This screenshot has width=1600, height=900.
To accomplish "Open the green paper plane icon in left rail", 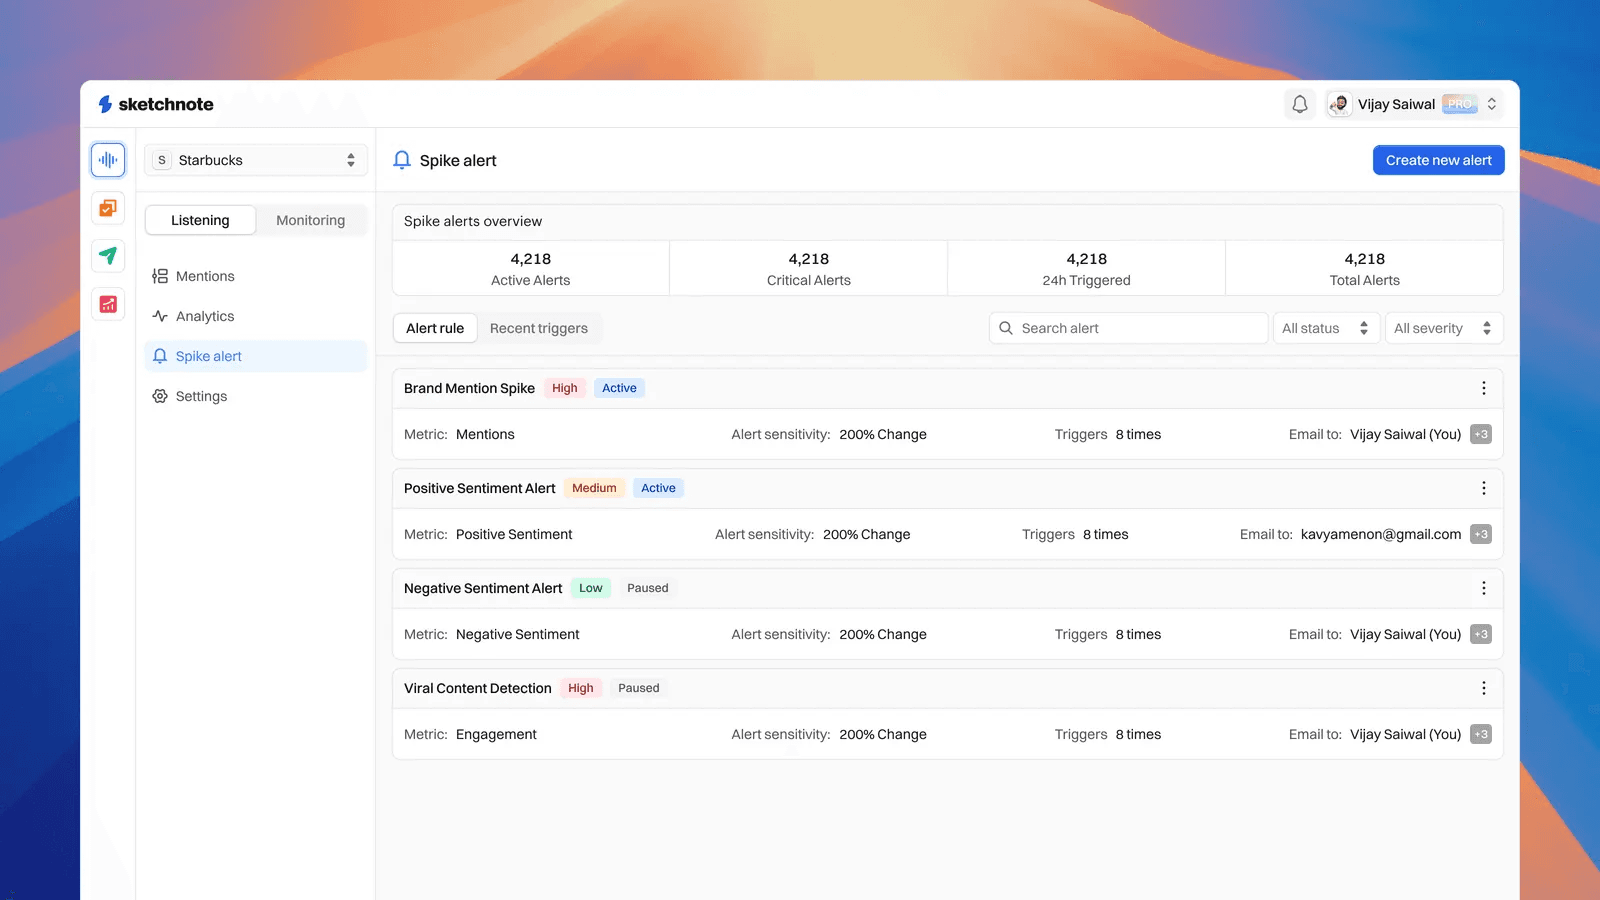I will click(x=108, y=256).
